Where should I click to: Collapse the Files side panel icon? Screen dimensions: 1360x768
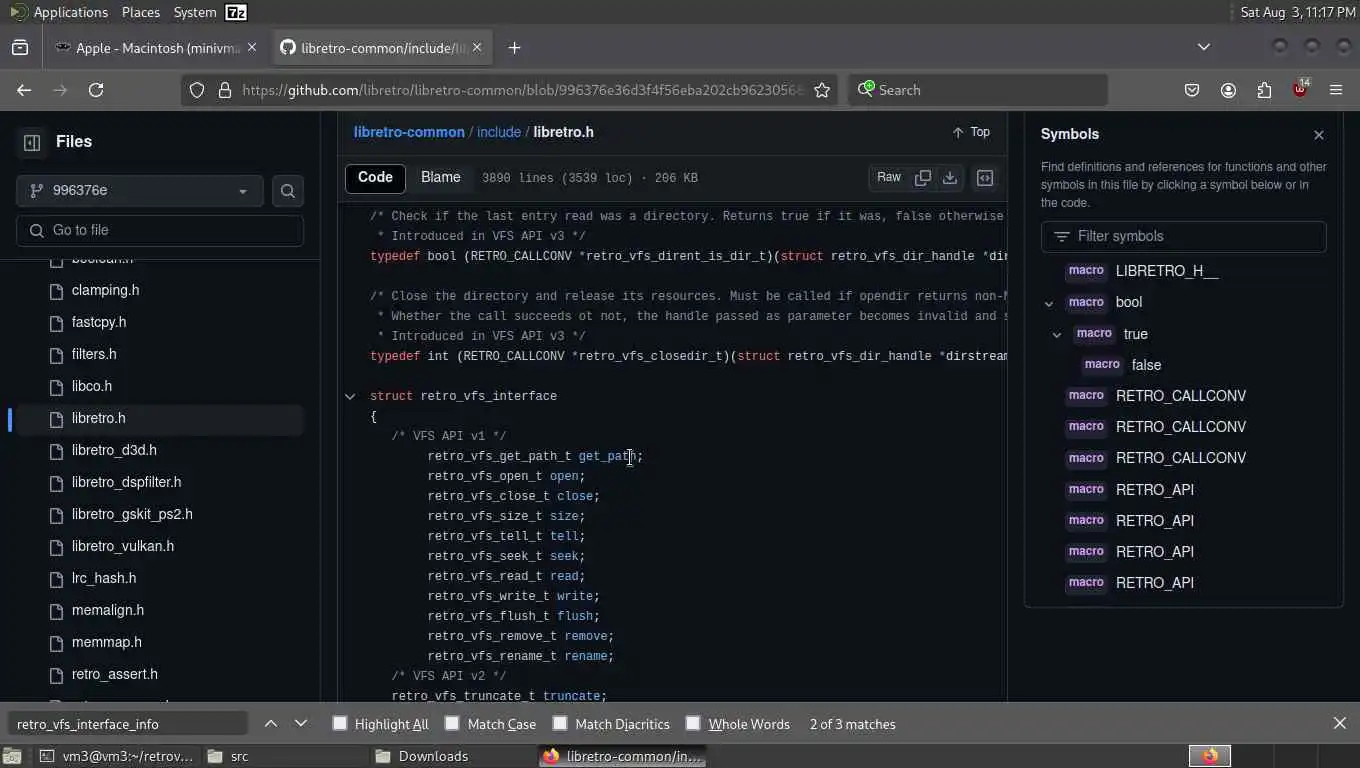point(31,142)
